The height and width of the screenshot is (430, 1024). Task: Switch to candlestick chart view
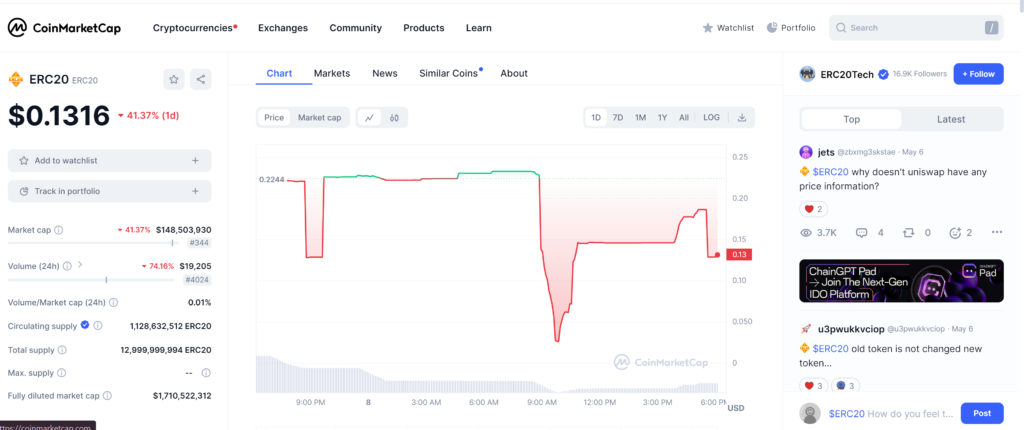pyautogui.click(x=395, y=118)
